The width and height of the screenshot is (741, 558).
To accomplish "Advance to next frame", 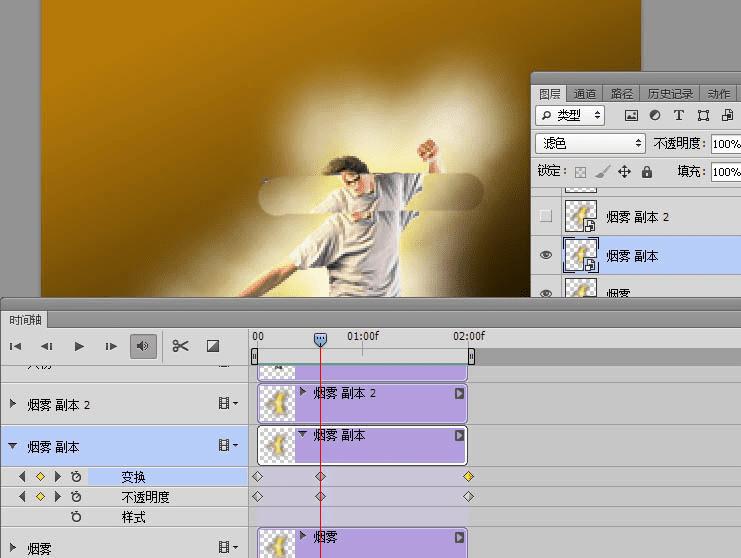I will click(x=111, y=346).
